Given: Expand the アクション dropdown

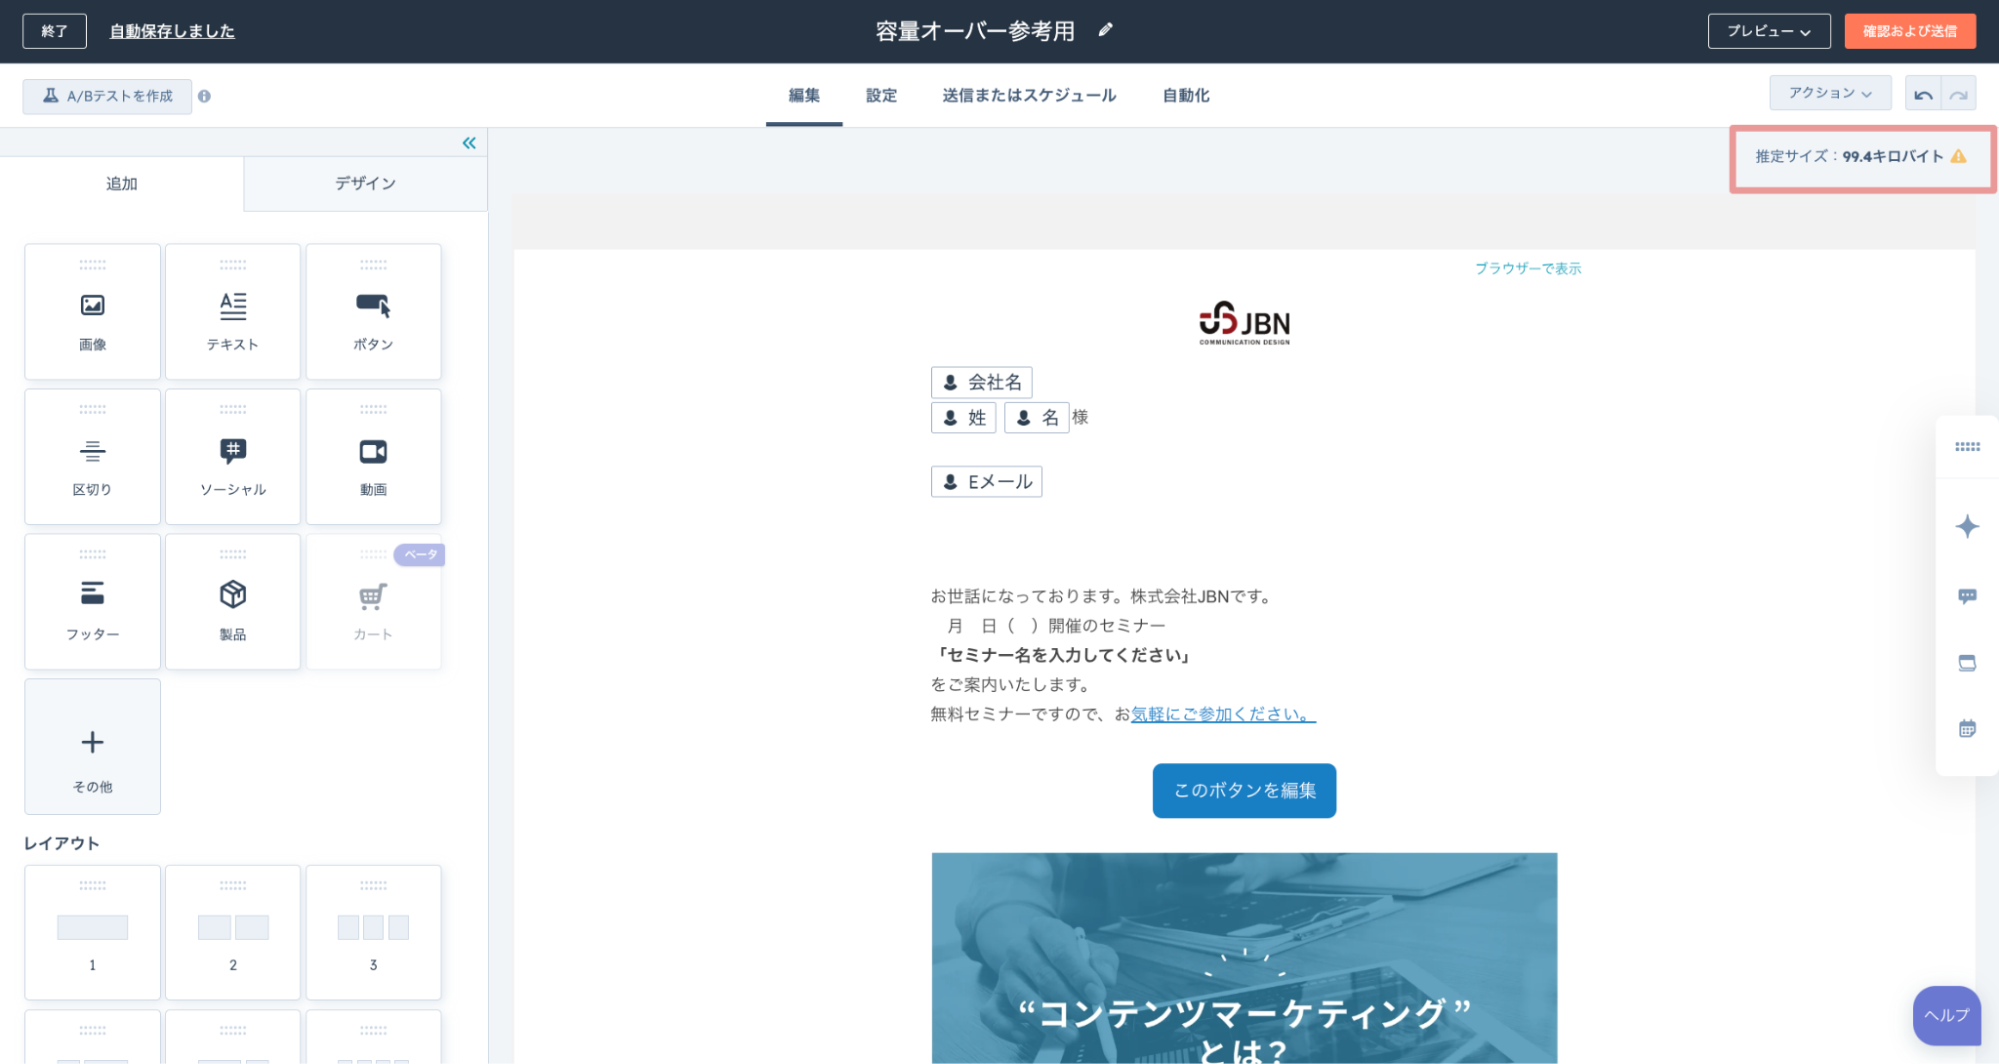Looking at the screenshot, I should tap(1830, 93).
